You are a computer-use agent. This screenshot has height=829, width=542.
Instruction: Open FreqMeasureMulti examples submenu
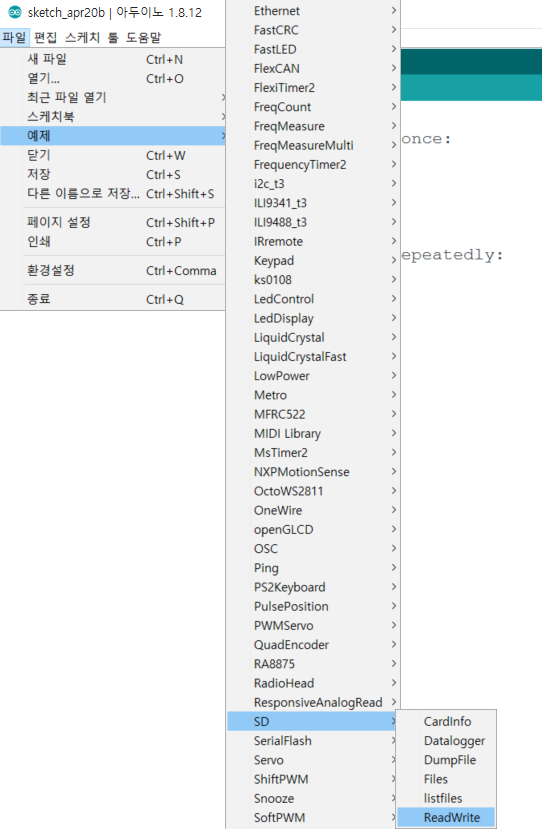313,145
